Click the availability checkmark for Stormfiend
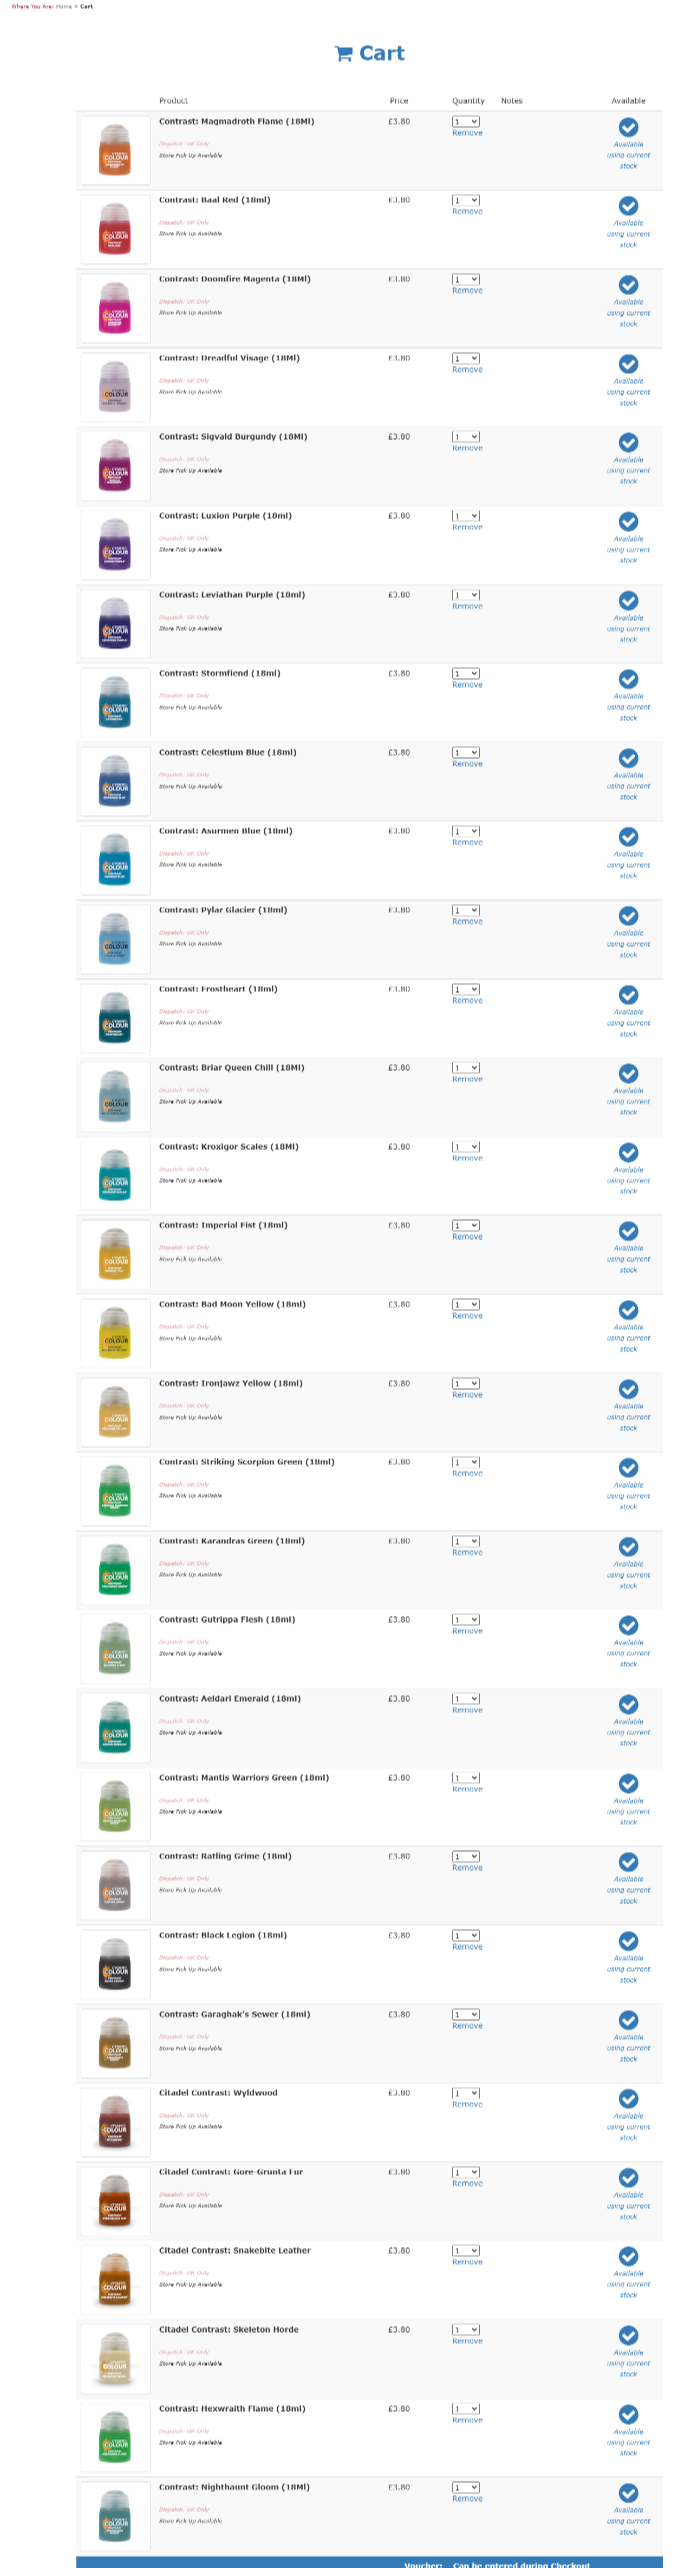 pyautogui.click(x=628, y=679)
